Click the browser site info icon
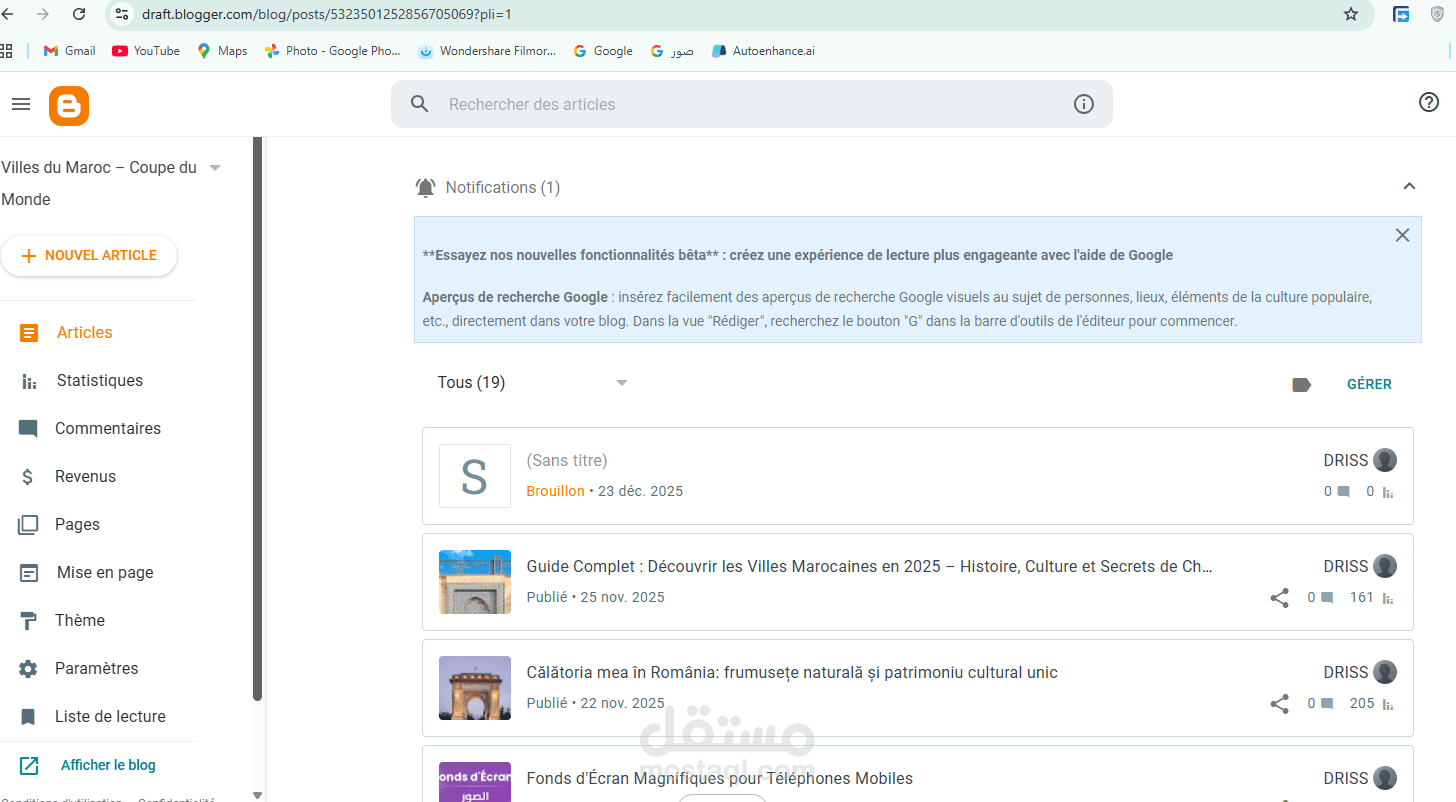 click(x=122, y=14)
